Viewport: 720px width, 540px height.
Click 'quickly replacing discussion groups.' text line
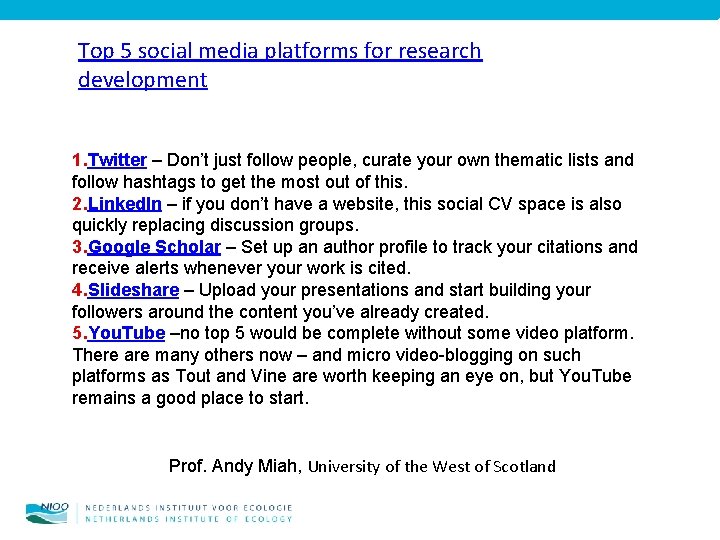point(215,225)
